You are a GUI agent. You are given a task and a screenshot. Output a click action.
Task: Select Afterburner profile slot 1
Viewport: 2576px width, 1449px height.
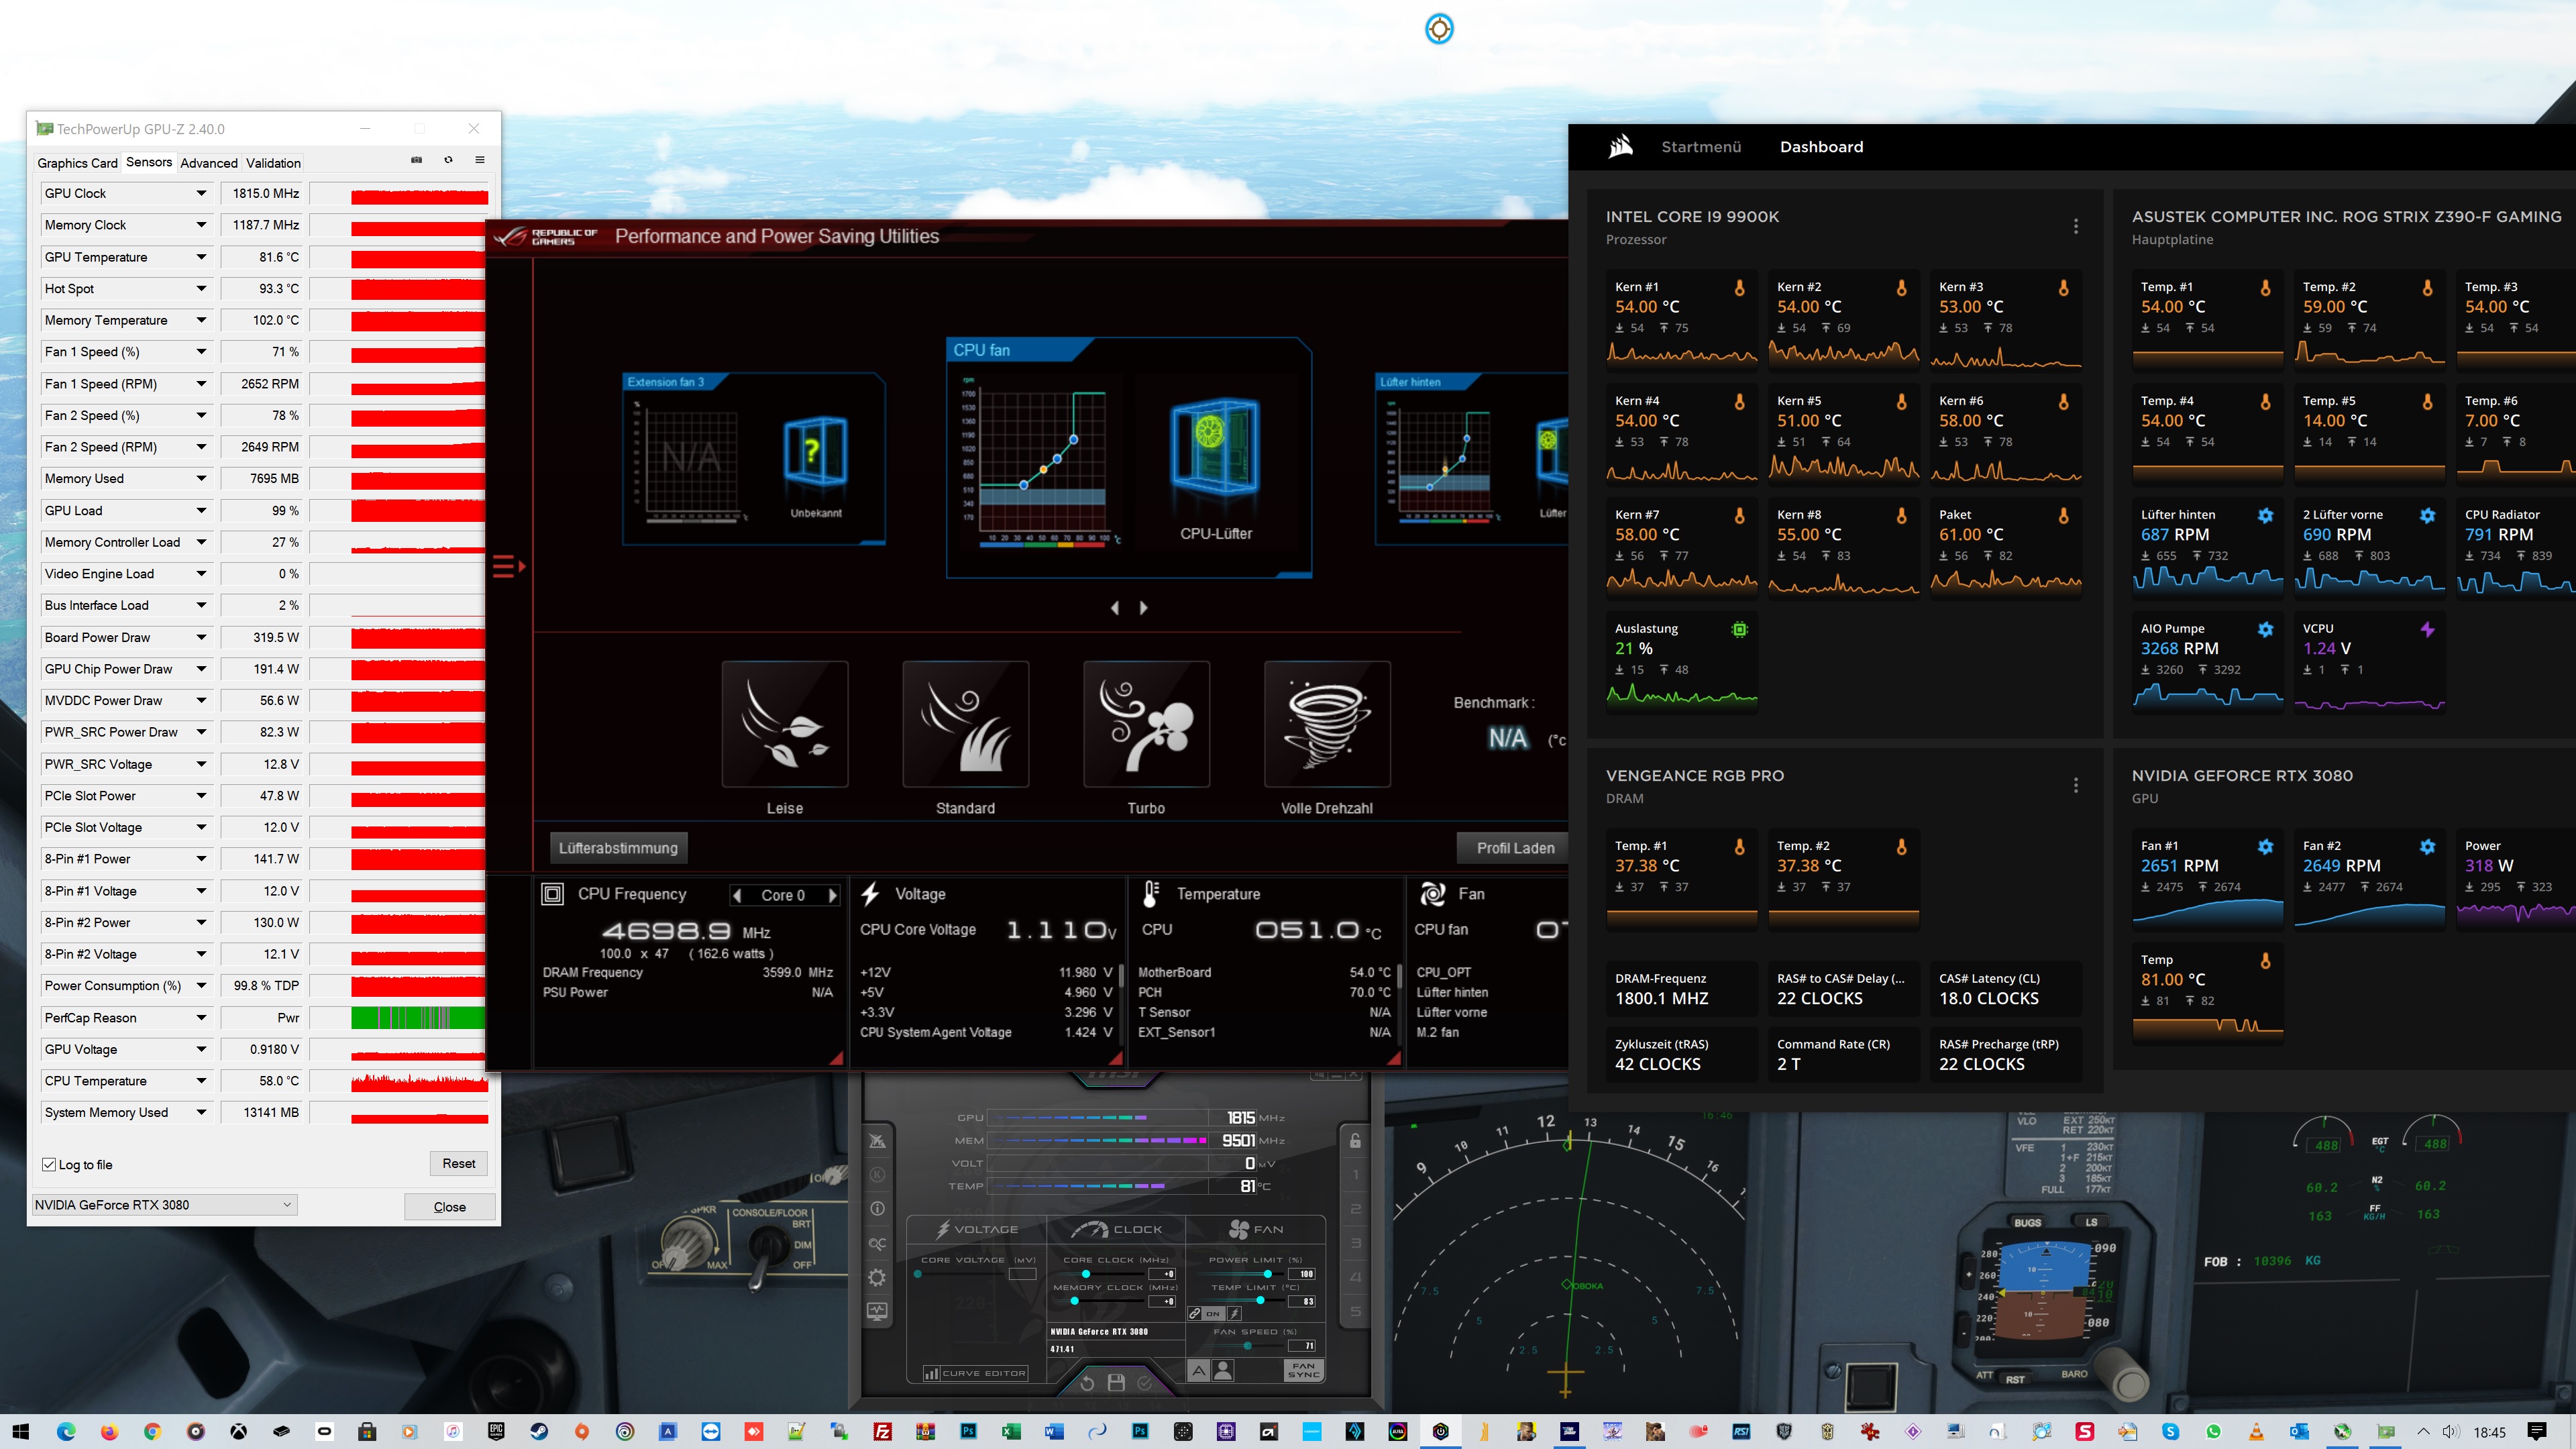(1356, 1175)
